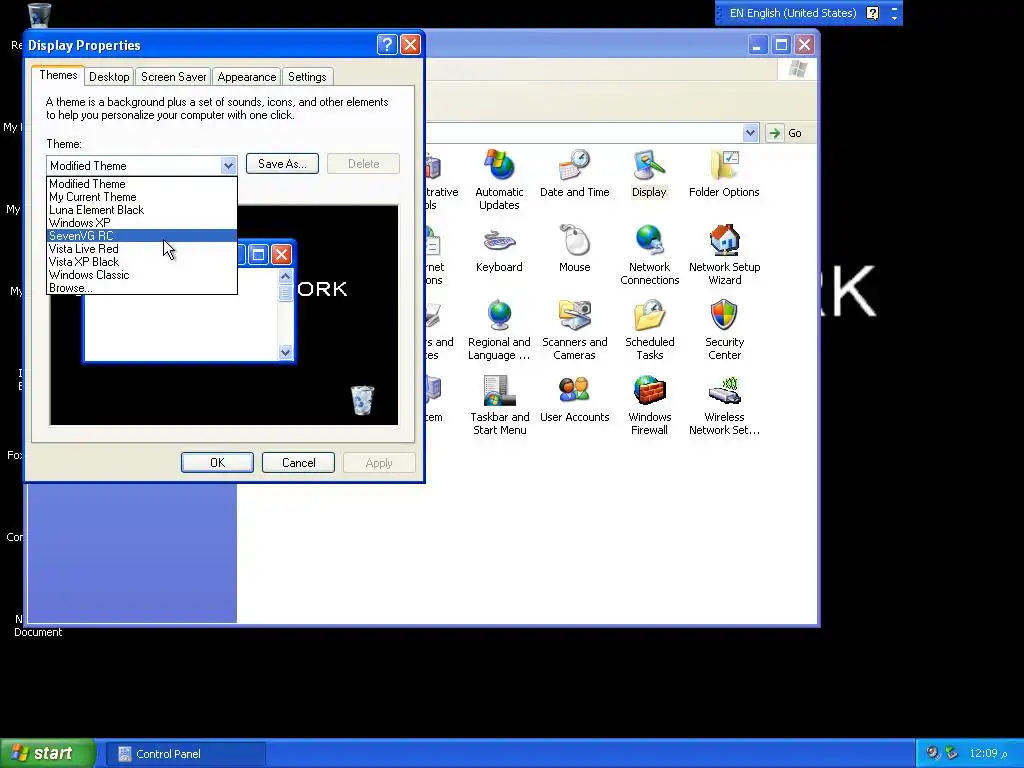
Task: Select the Themes tab
Action: pyautogui.click(x=58, y=75)
